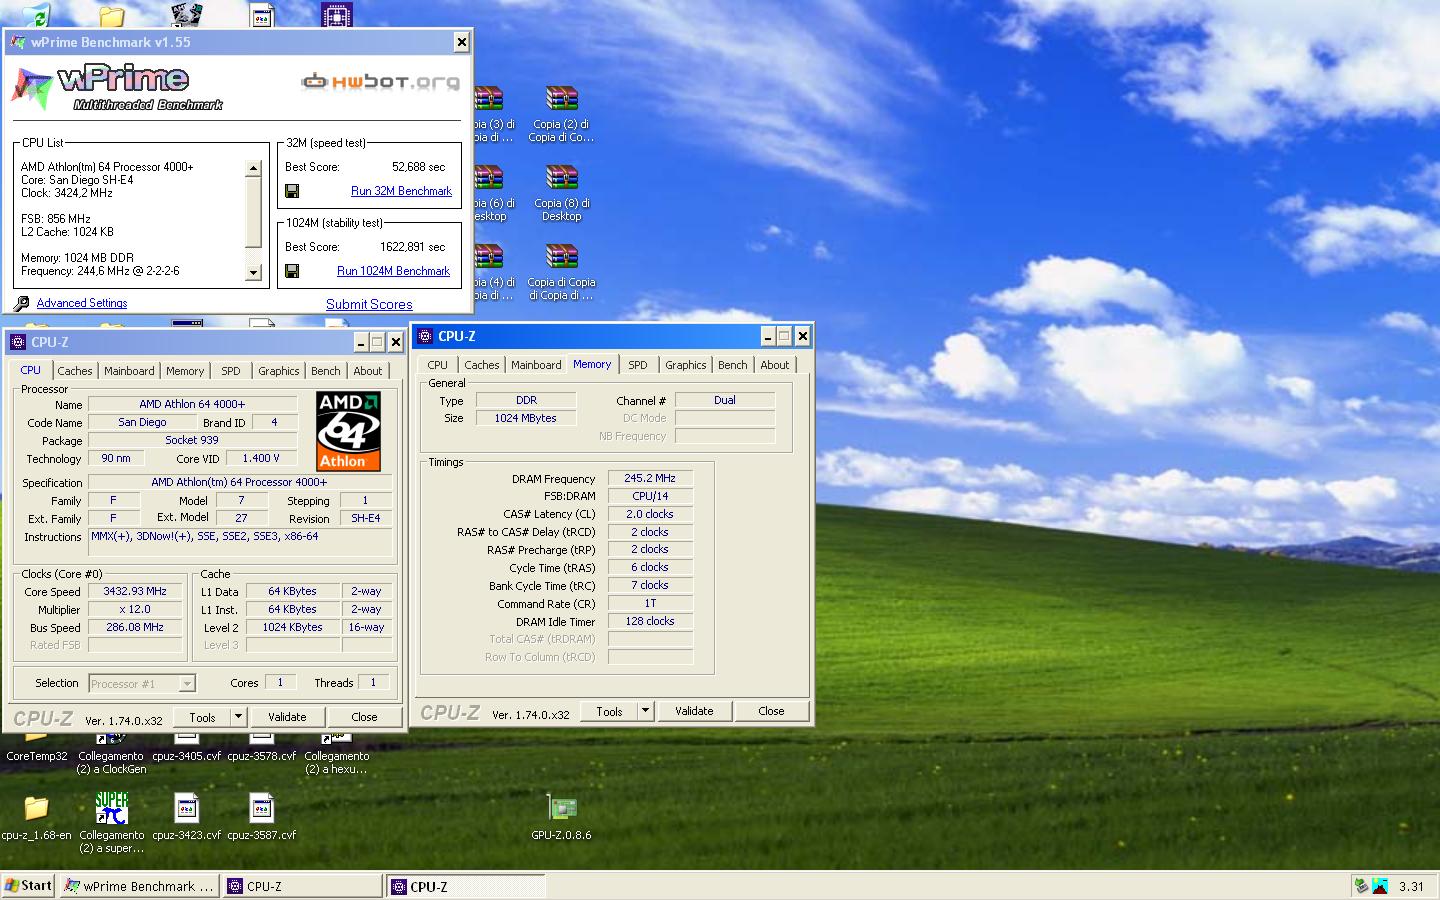Run 32M Benchmark link
Viewport: 1440px width, 900px height.
coord(401,191)
